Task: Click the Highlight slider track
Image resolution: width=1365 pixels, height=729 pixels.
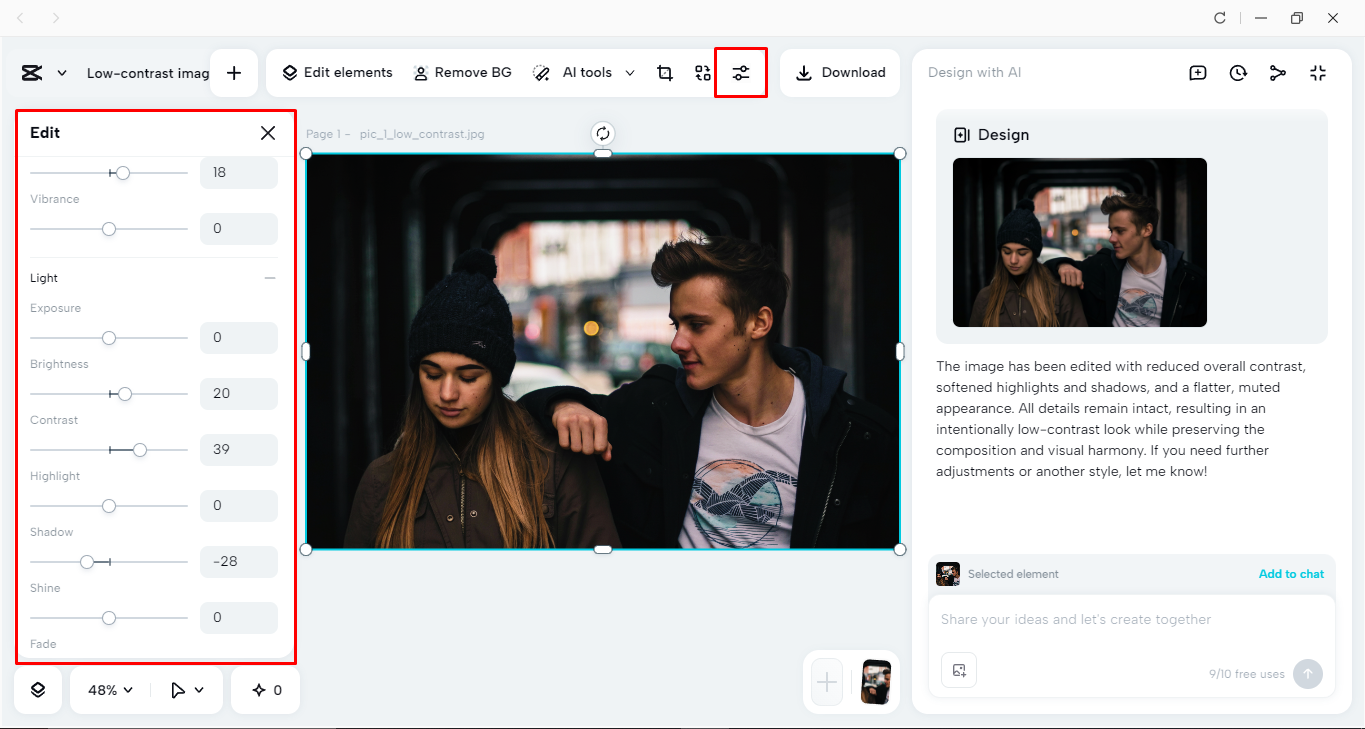Action: (109, 506)
